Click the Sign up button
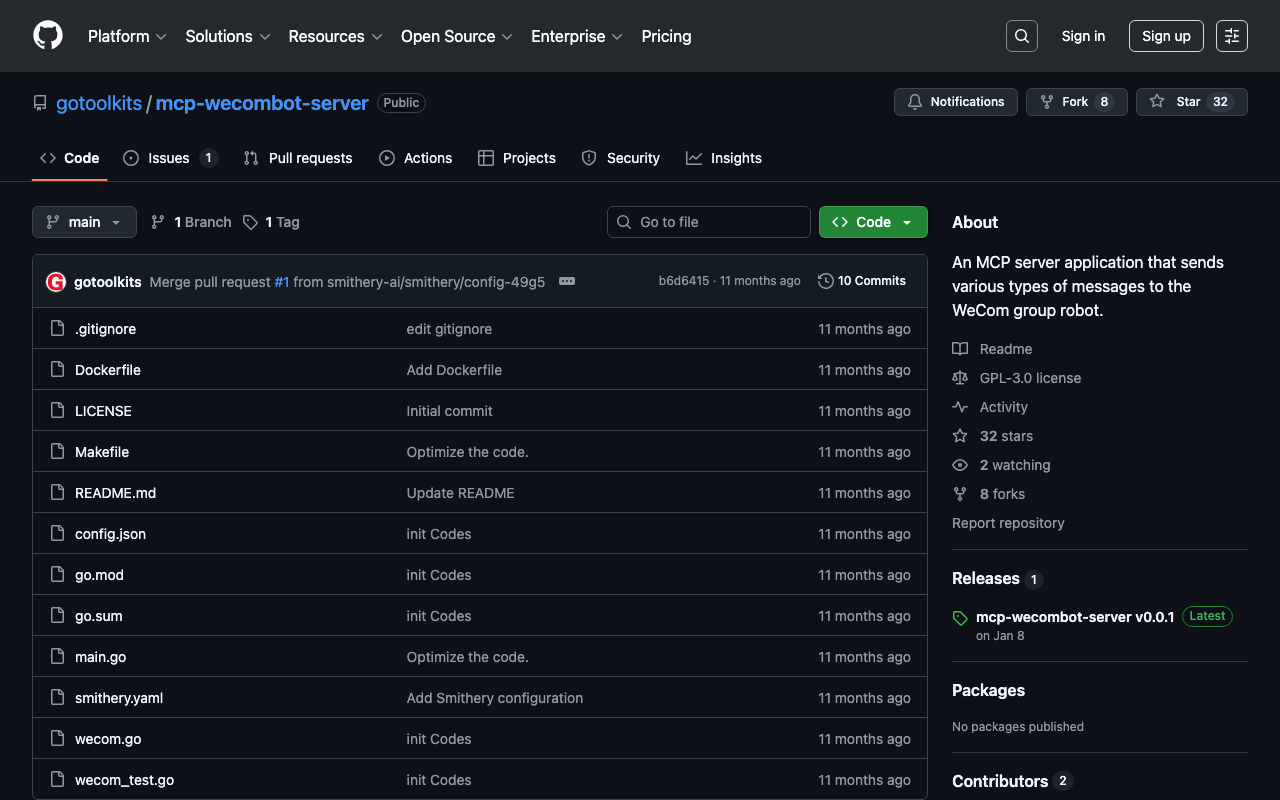Viewport: 1280px width, 800px height. pos(1165,36)
